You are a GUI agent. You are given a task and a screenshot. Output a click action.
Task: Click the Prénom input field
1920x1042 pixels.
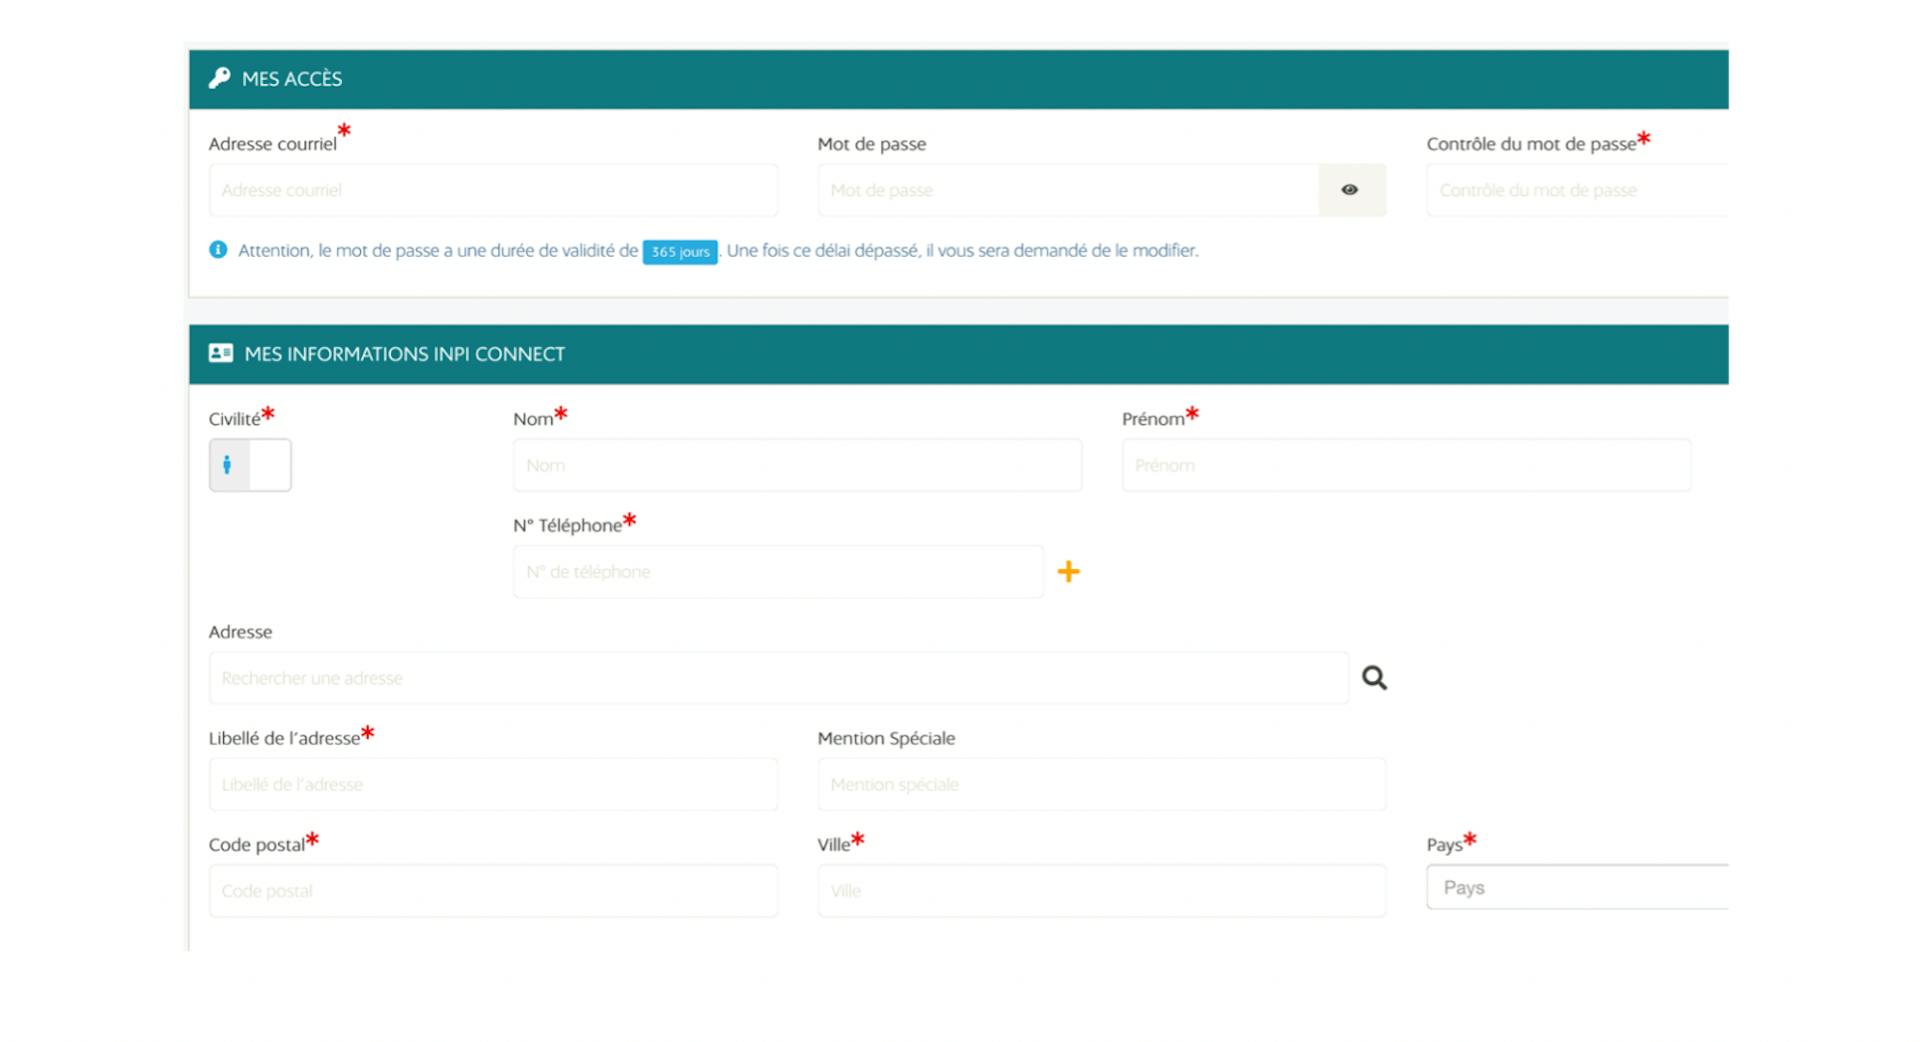coord(1406,465)
